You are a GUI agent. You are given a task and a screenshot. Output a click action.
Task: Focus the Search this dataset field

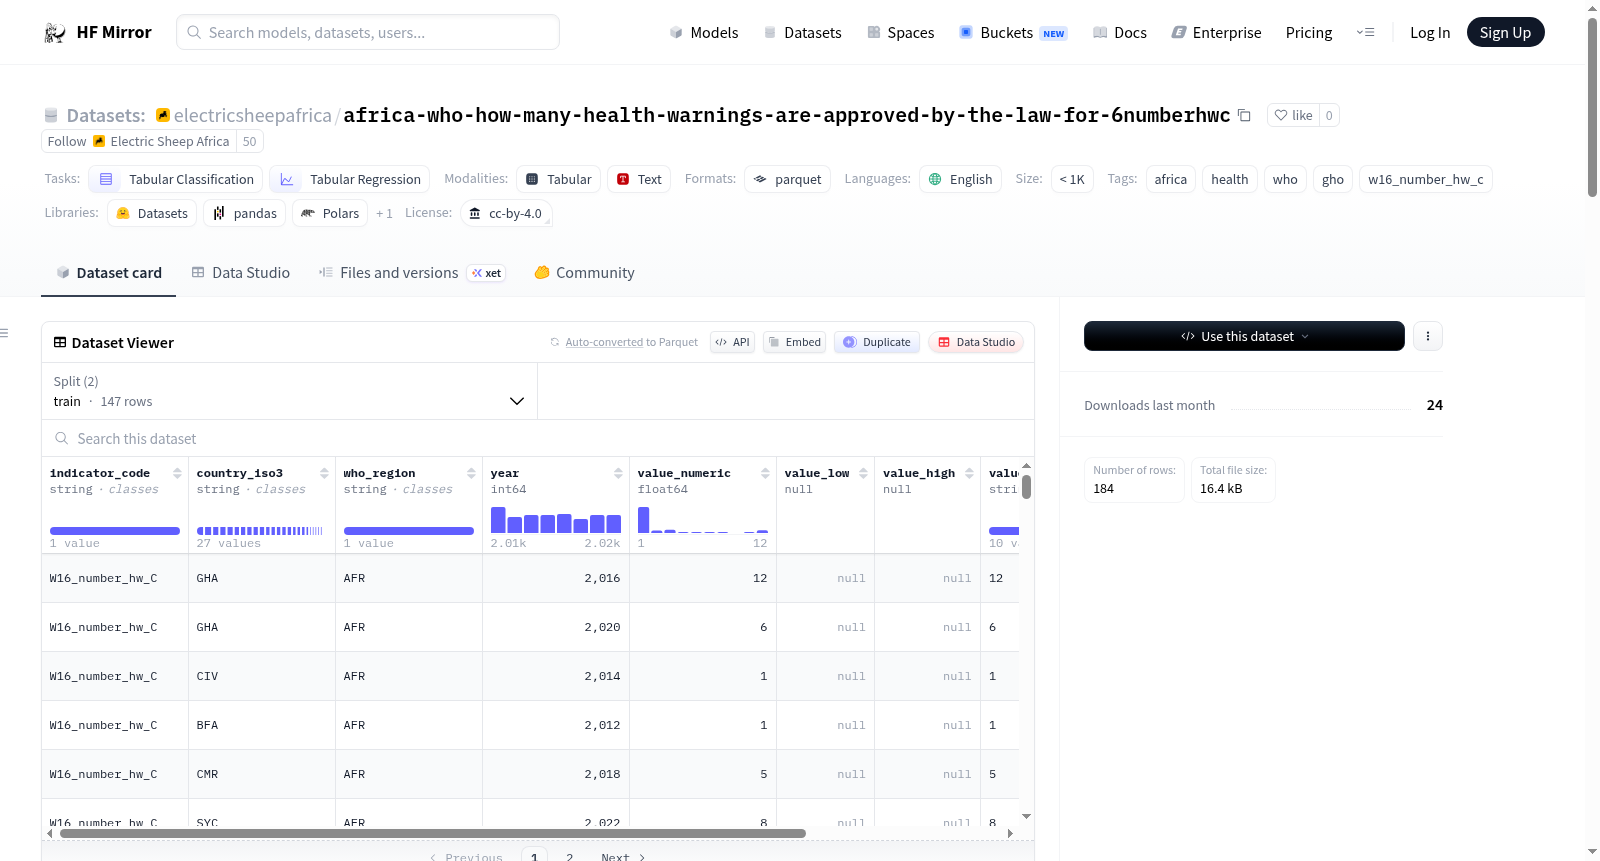[x=538, y=439]
